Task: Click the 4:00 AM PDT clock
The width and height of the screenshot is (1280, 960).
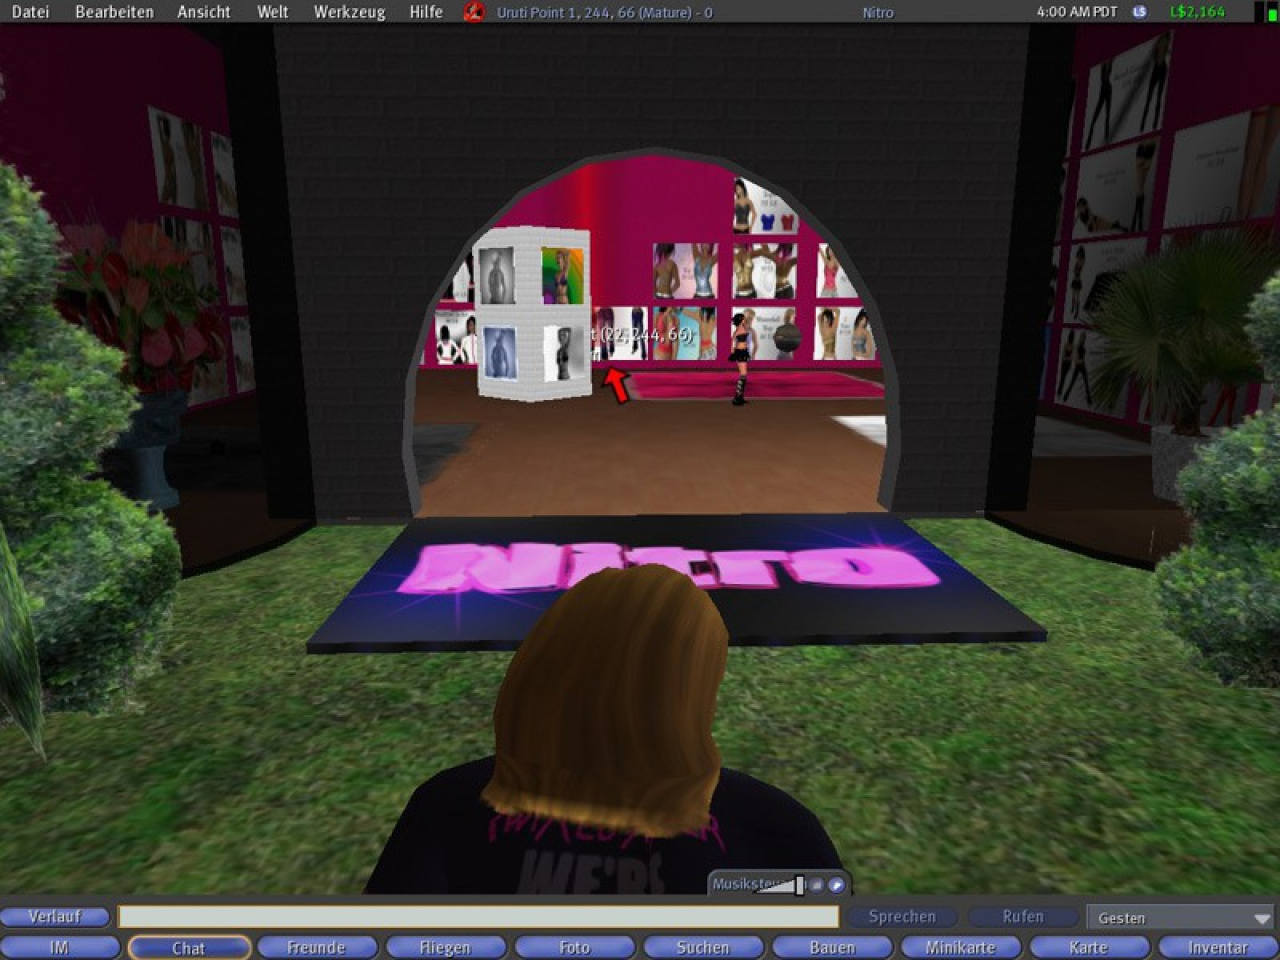Action: (1077, 12)
